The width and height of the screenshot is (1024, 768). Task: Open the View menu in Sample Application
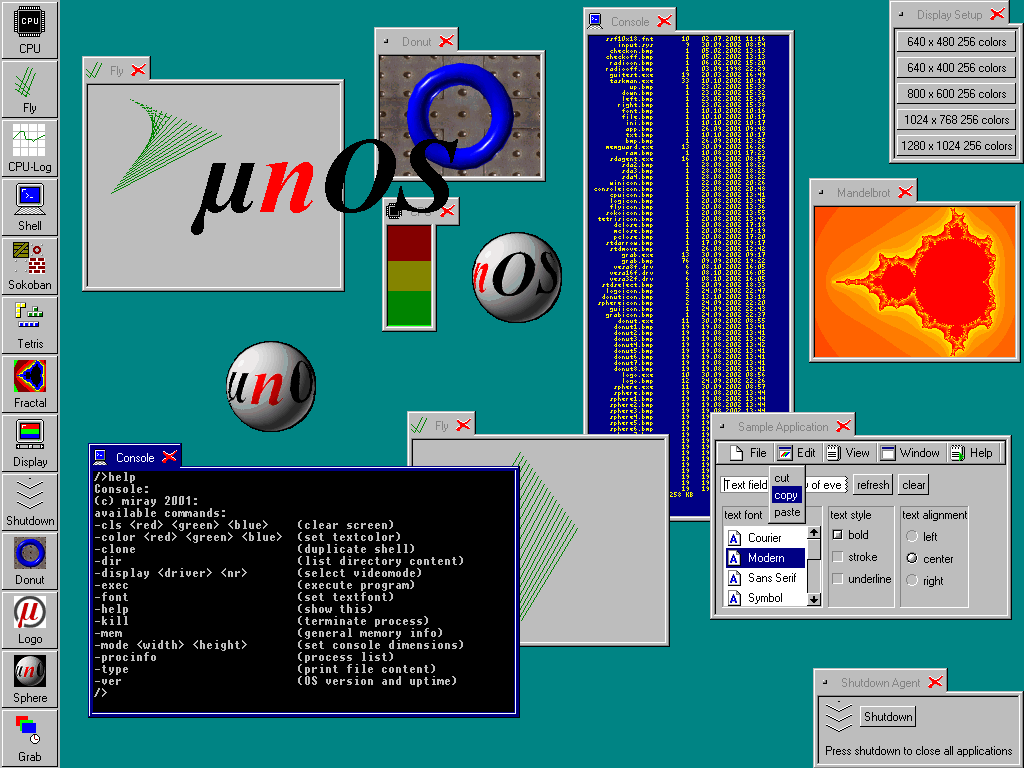tap(847, 453)
